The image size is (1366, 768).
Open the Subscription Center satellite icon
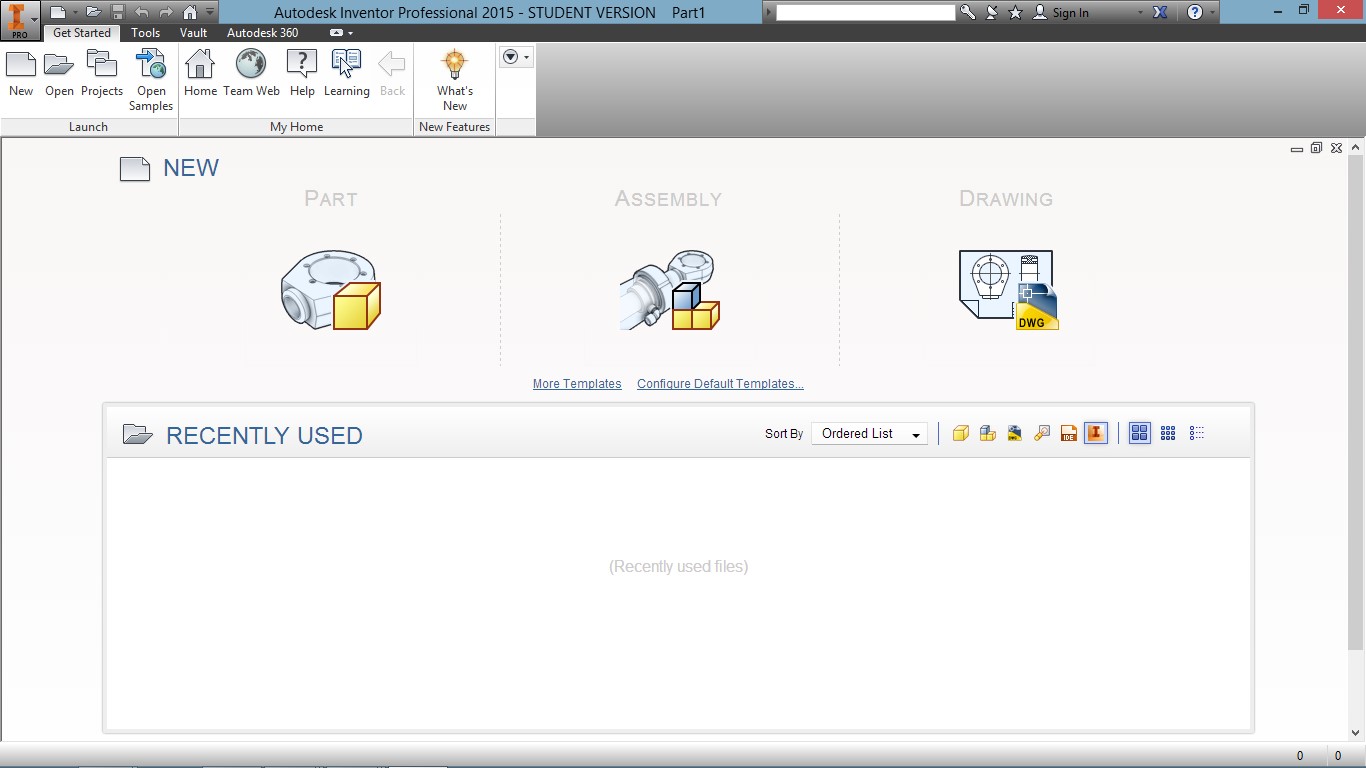992,12
